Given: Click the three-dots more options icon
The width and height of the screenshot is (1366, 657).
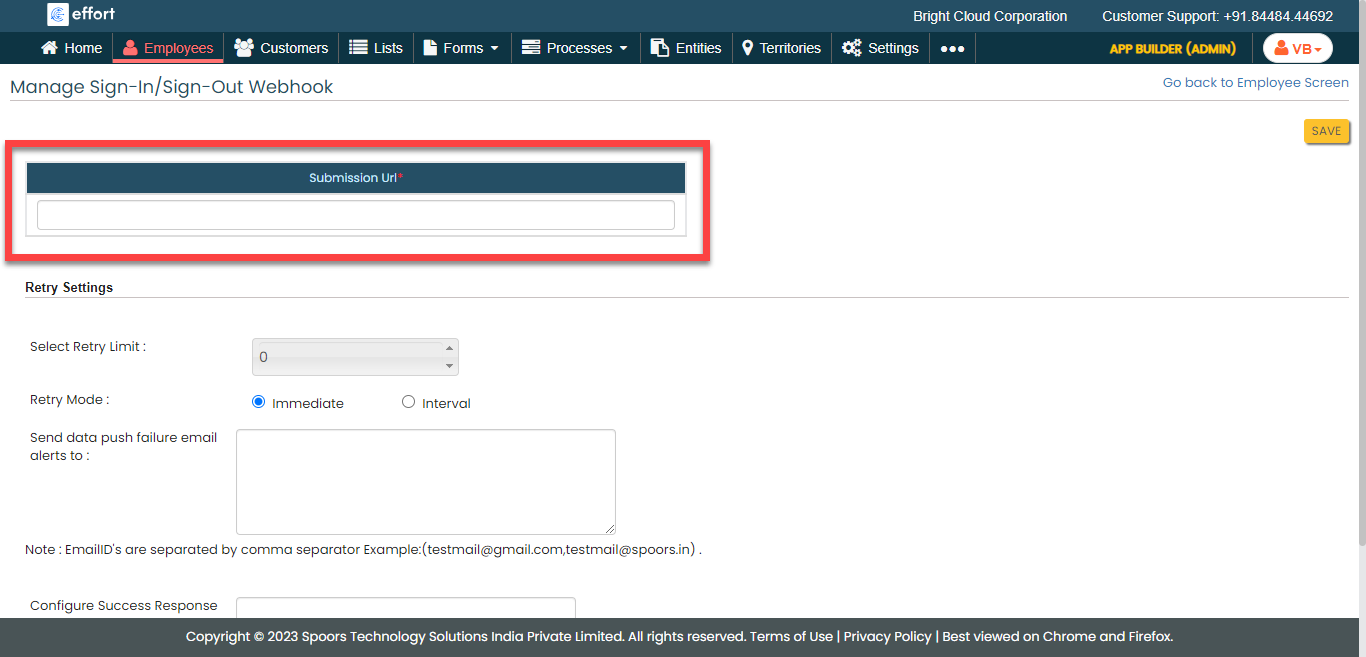Looking at the screenshot, I should (x=952, y=49).
